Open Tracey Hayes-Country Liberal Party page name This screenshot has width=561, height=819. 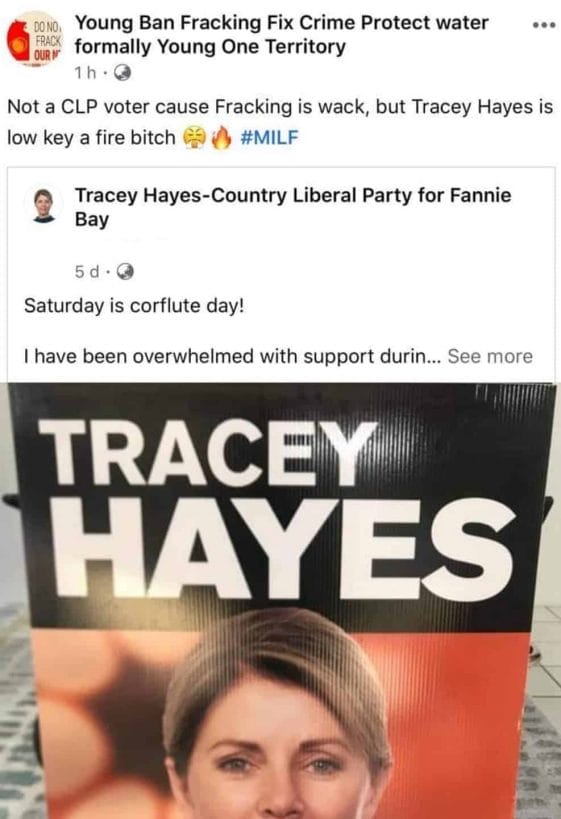pyautogui.click(x=293, y=207)
